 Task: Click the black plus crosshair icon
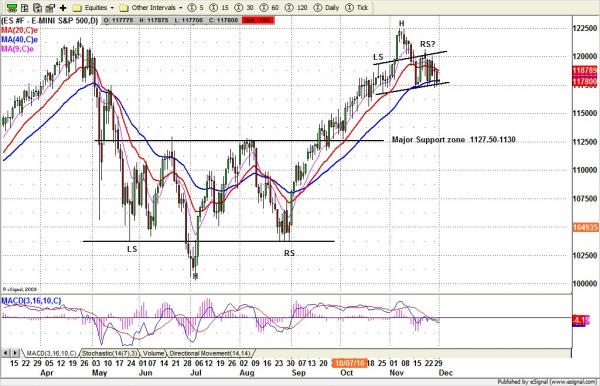[x=63, y=8]
